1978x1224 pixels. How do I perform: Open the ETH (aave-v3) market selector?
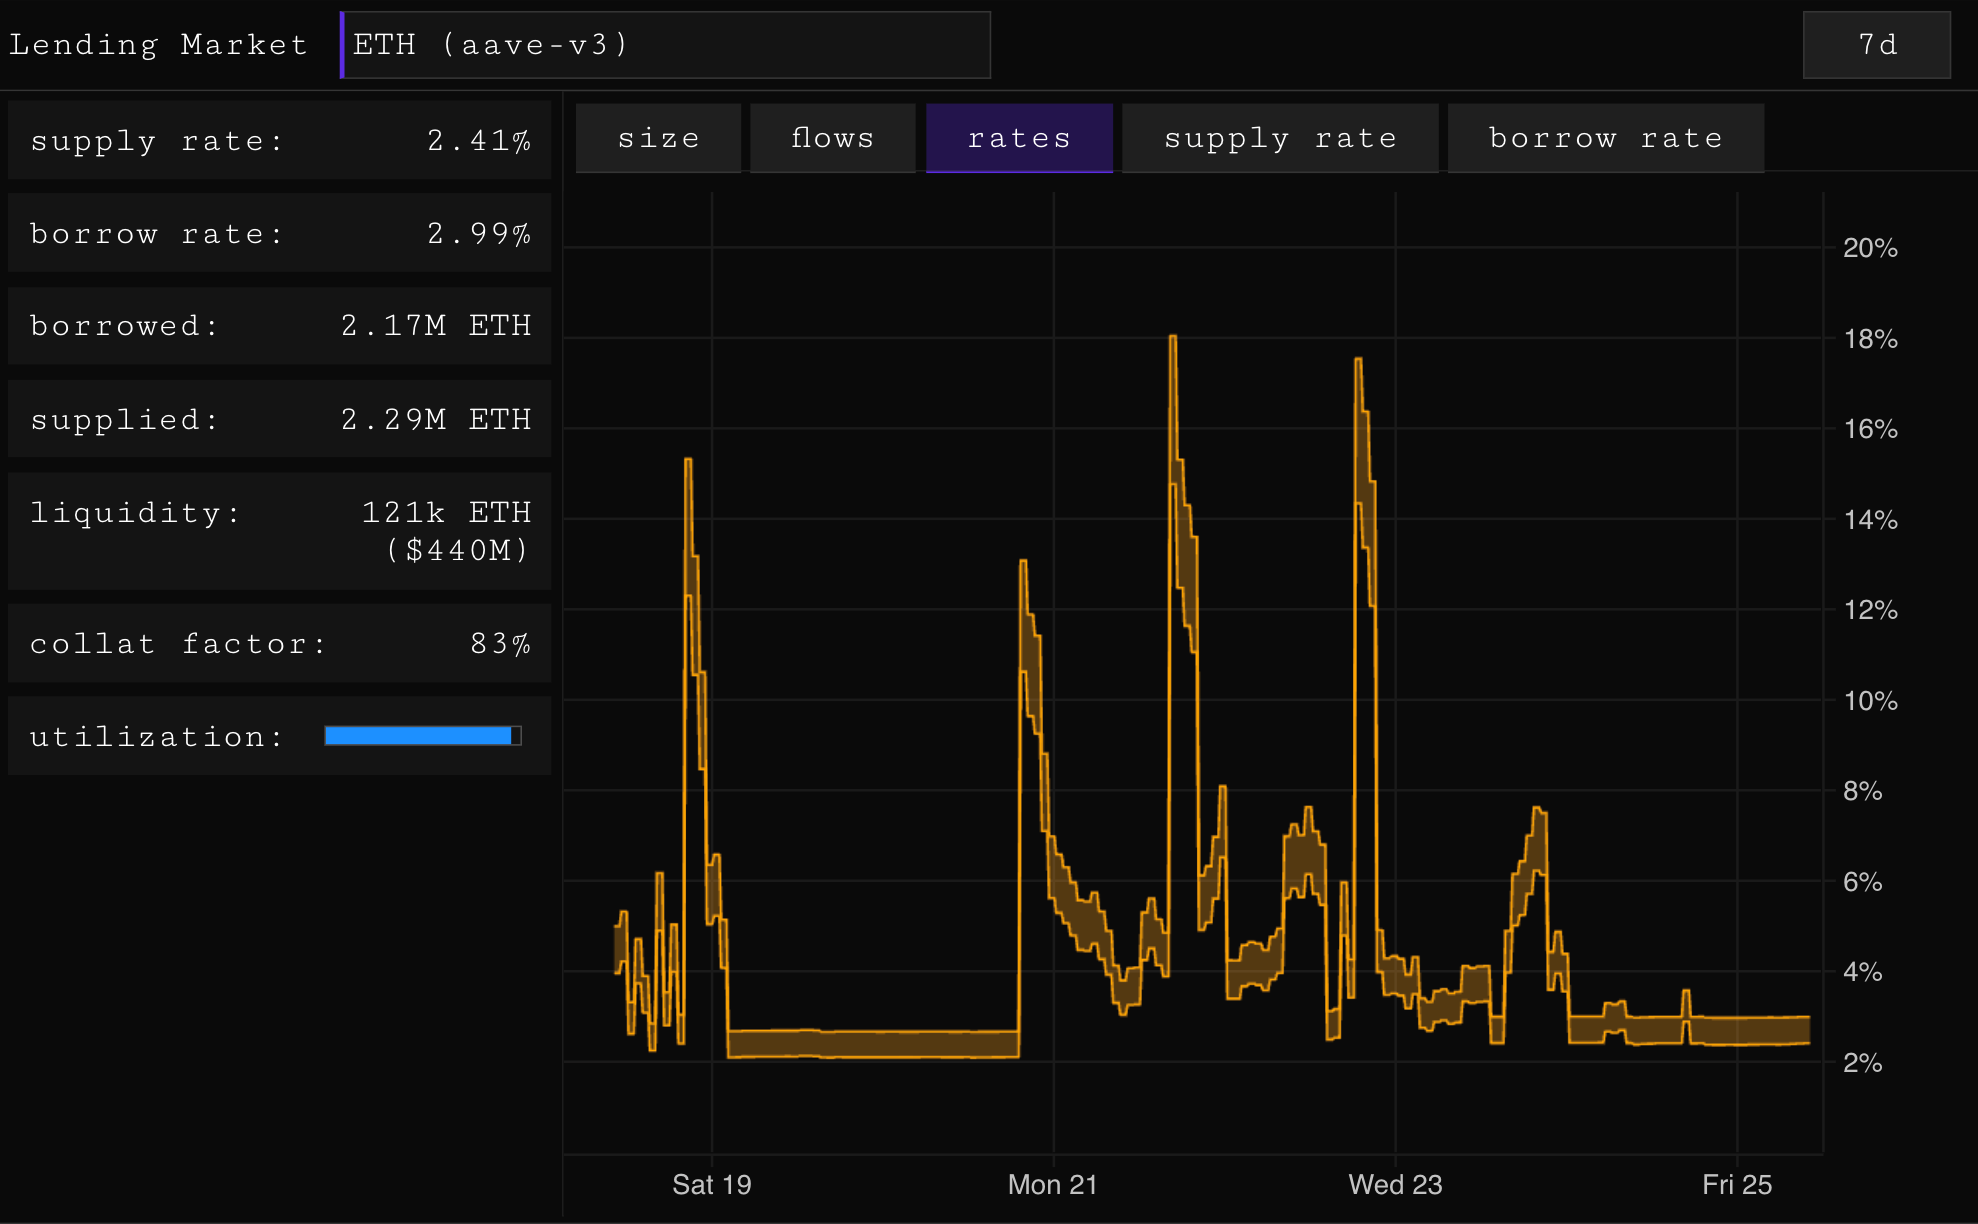point(665,45)
